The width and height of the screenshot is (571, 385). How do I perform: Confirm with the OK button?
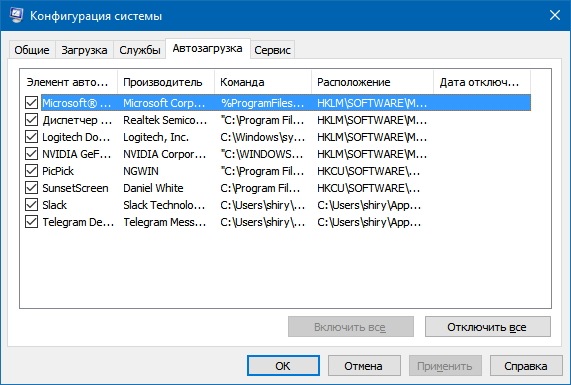coord(283,365)
